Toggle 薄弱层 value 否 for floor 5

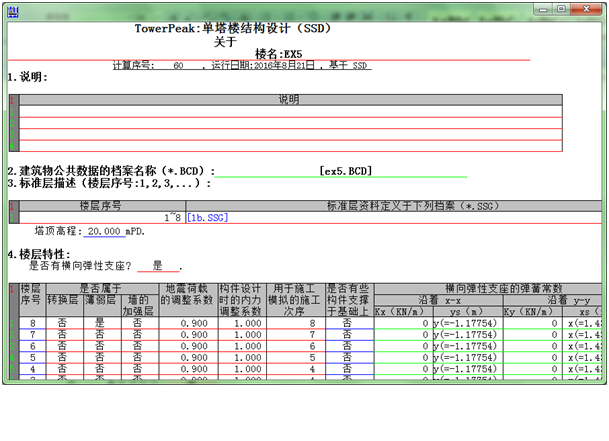(x=100, y=357)
